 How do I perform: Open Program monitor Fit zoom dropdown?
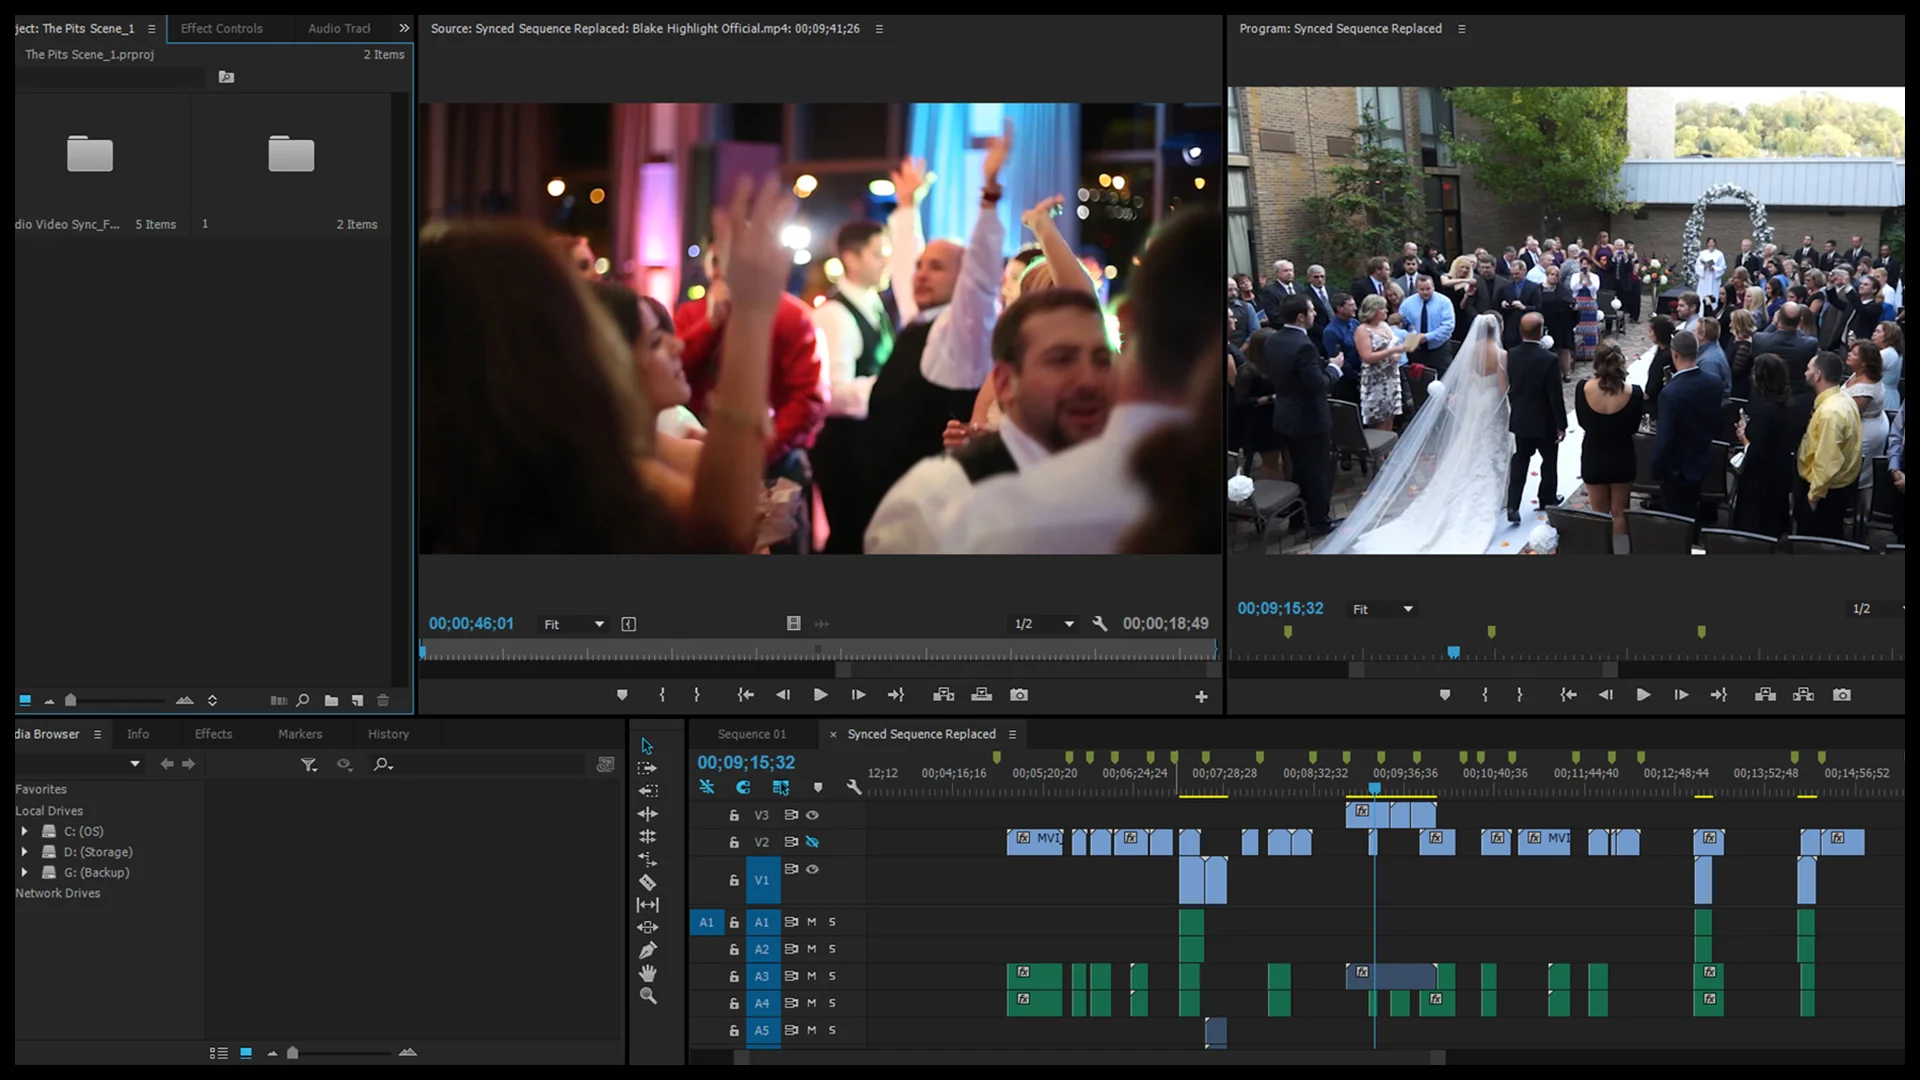(x=1383, y=609)
